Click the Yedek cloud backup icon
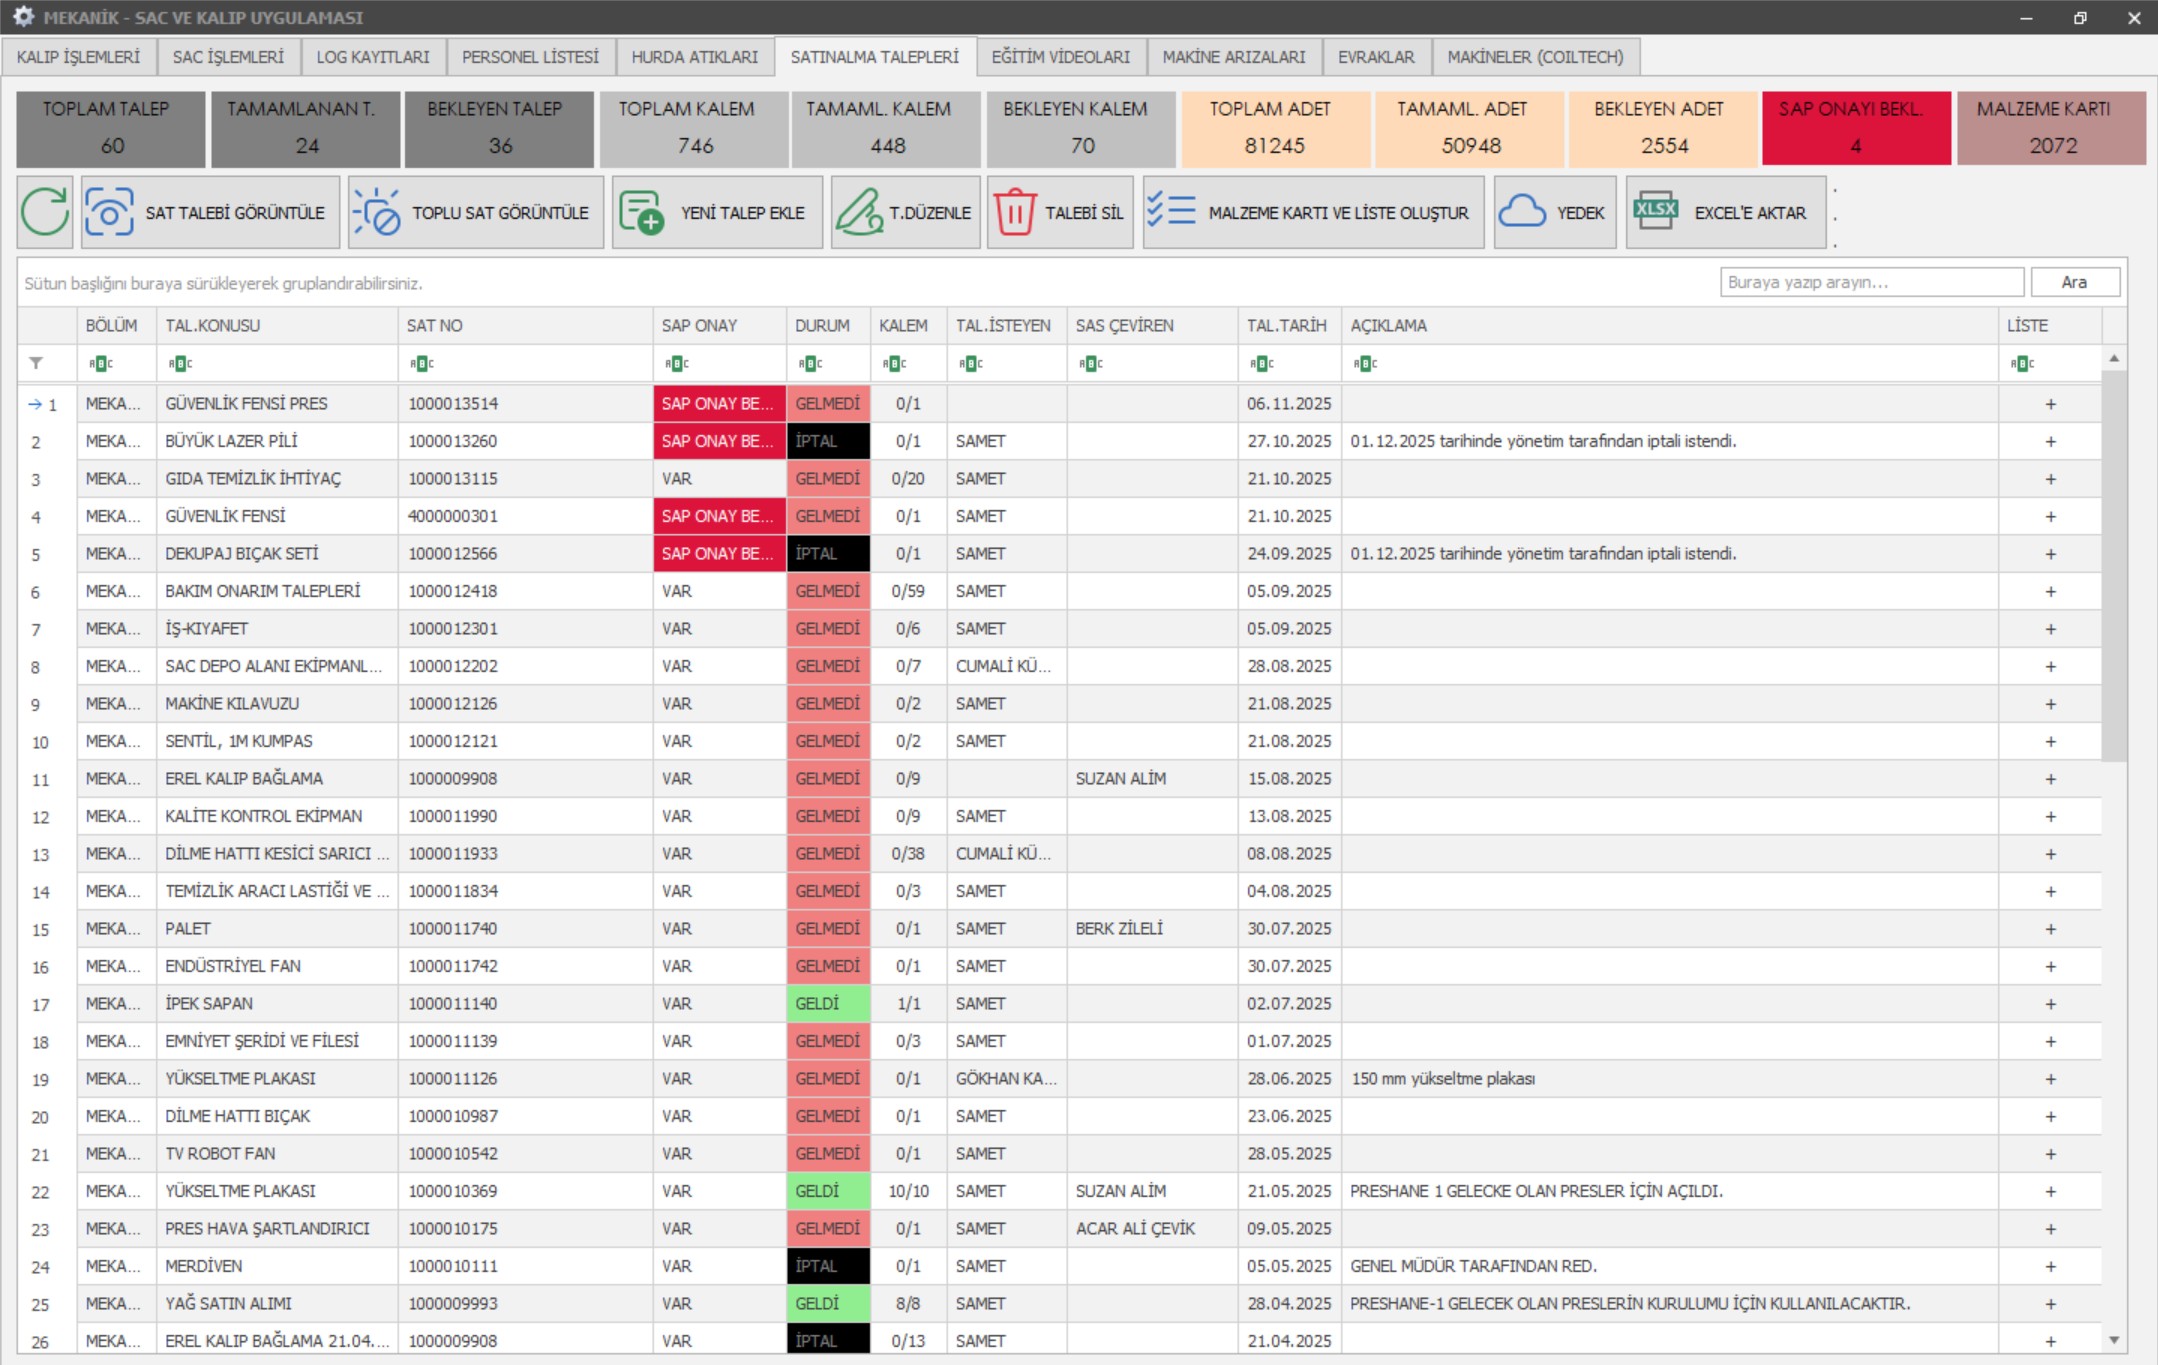Screen dimensions: 2158x1365 point(1522,212)
